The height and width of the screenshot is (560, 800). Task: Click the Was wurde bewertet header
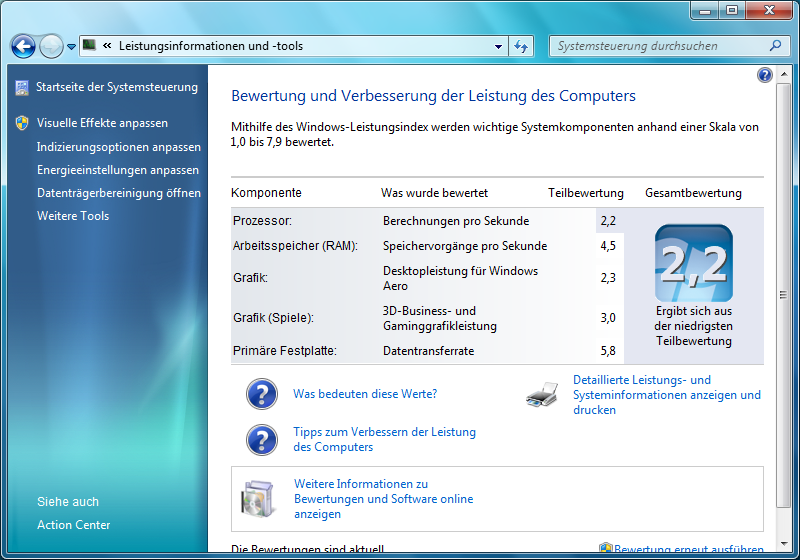pos(434,193)
